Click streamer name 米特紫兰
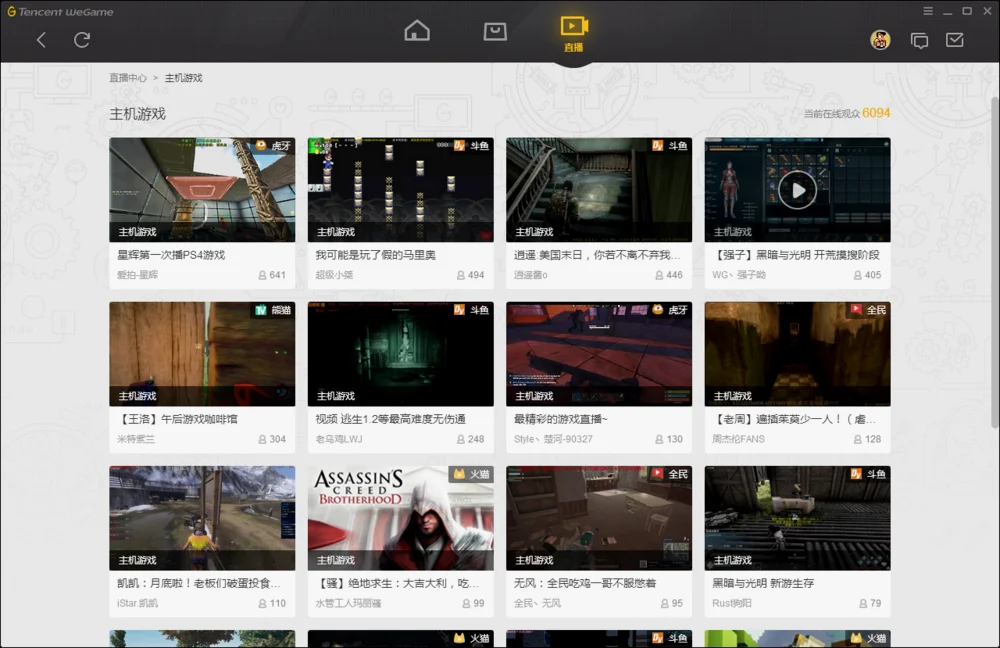1000x648 pixels. coord(136,439)
